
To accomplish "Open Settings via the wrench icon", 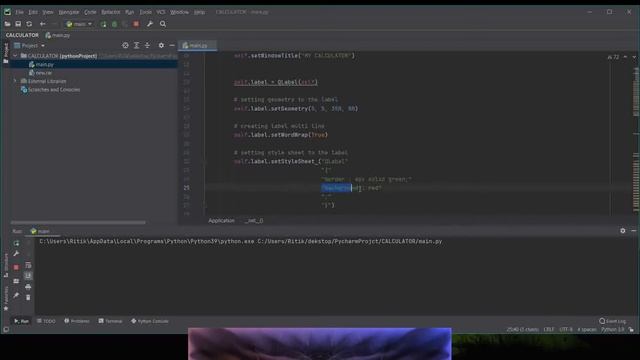I will 150,24.
